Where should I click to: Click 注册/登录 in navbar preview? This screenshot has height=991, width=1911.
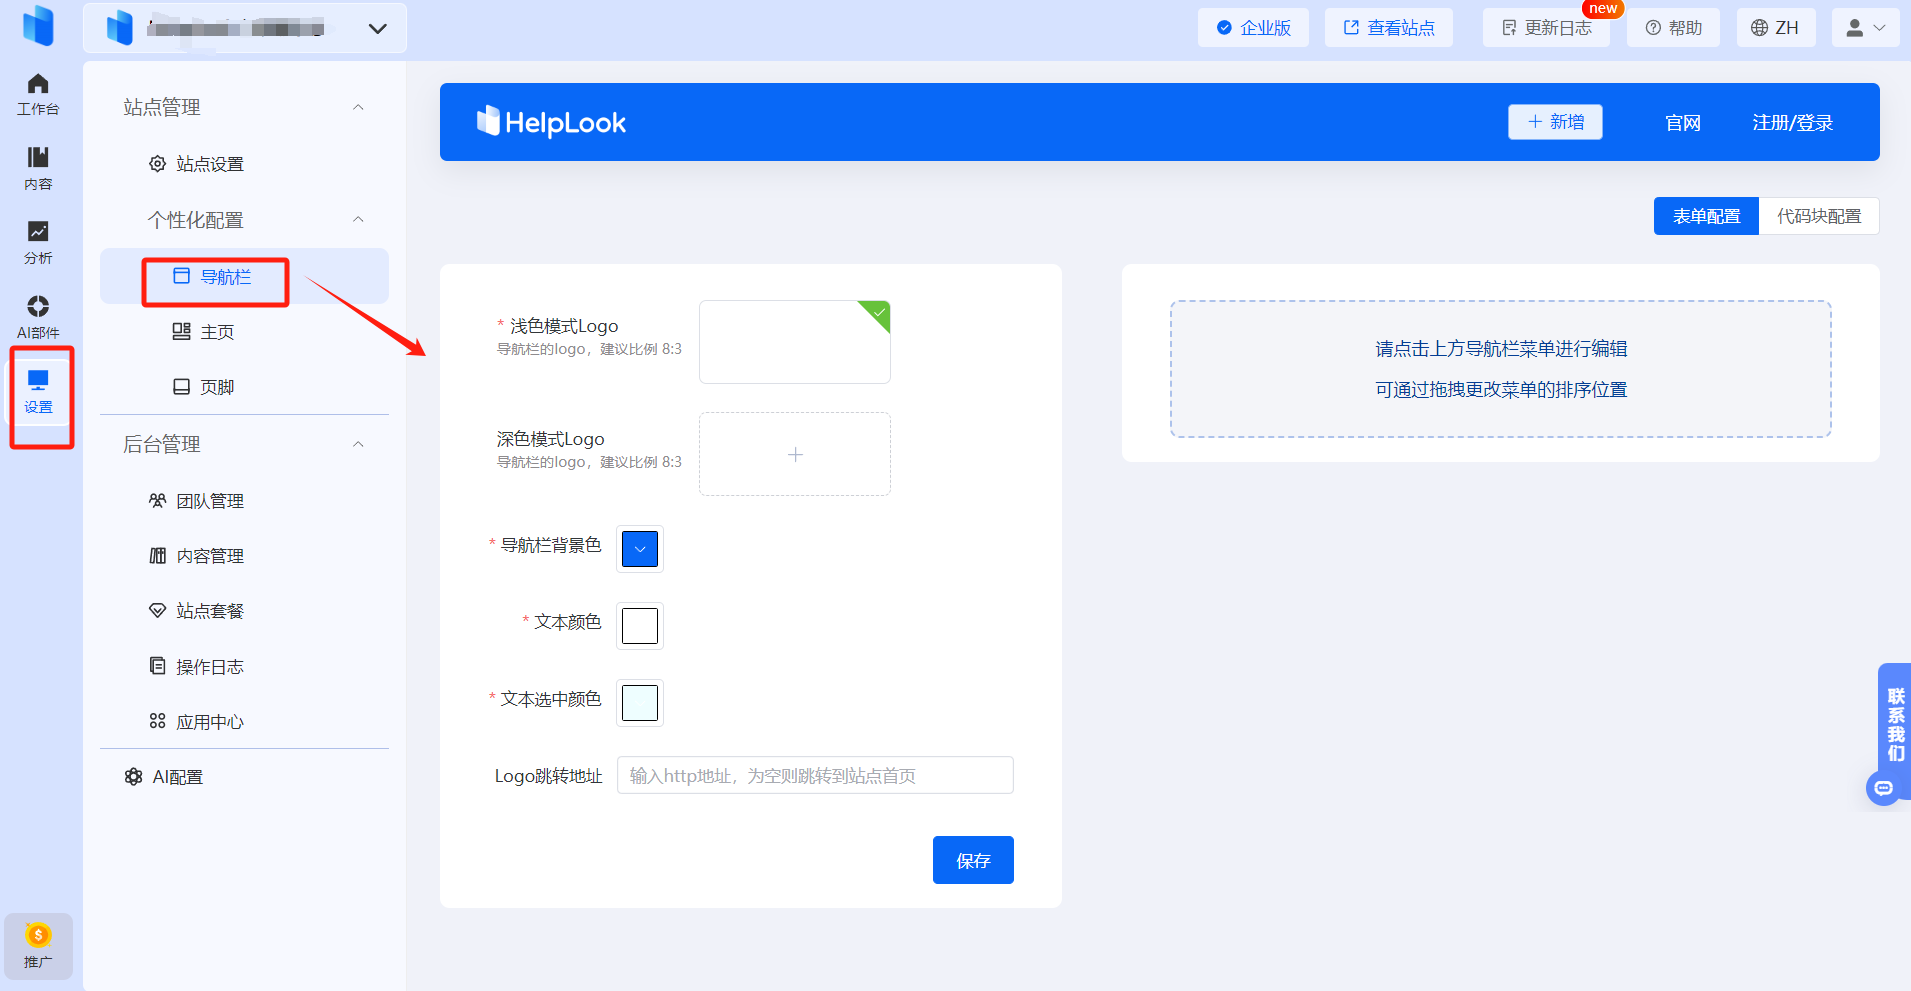1793,123
